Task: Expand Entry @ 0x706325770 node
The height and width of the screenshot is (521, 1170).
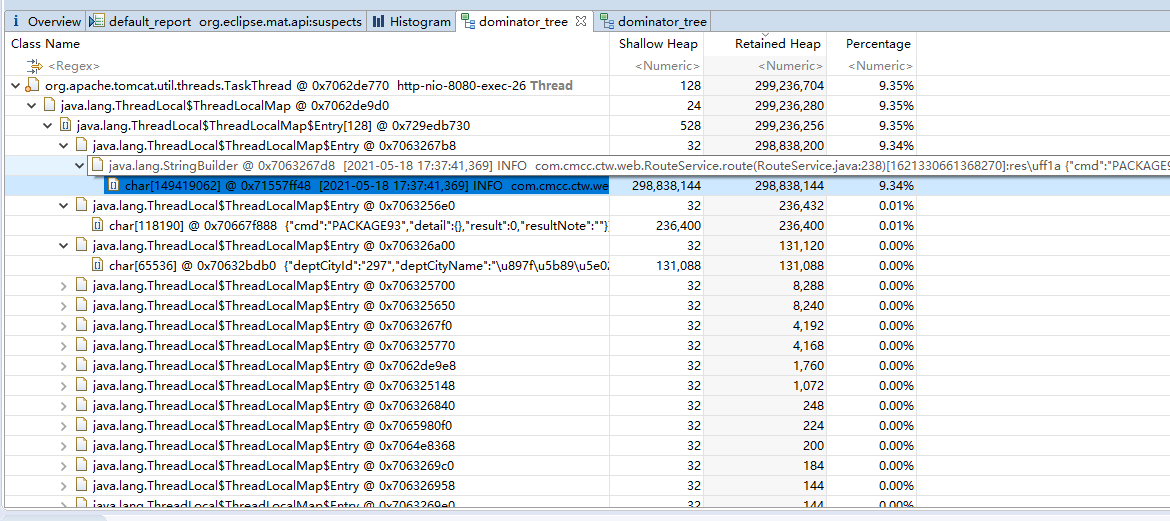Action: [x=63, y=346]
